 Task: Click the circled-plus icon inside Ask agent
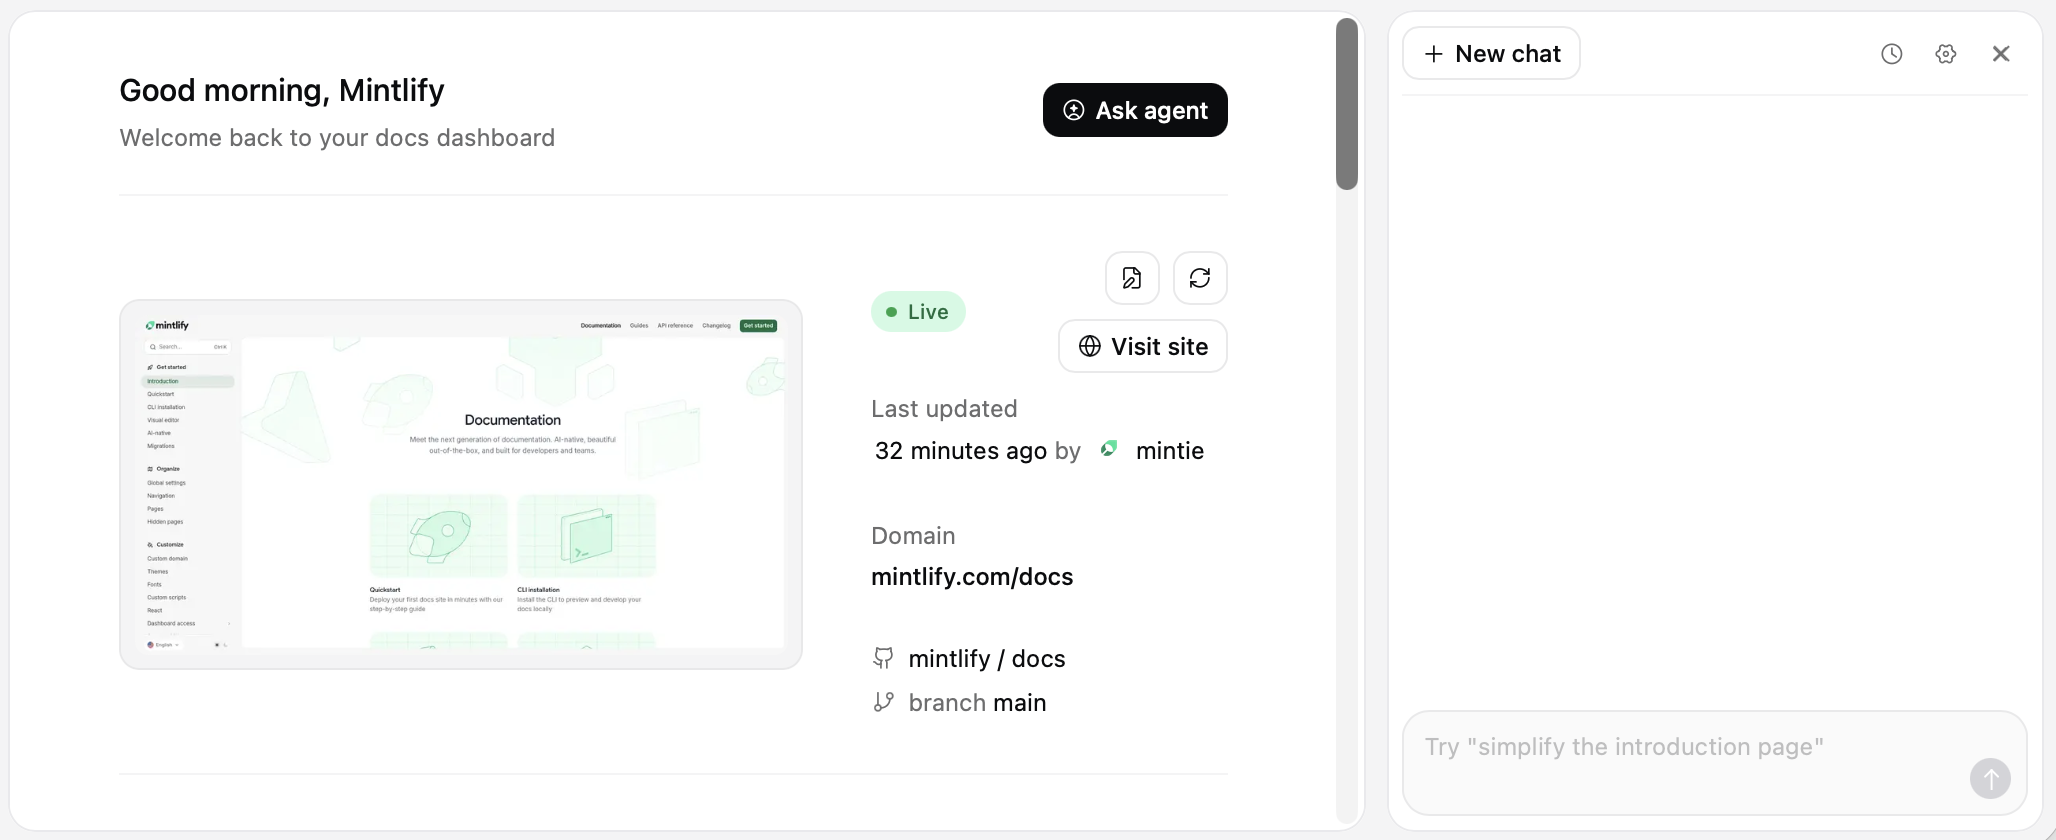pyautogui.click(x=1073, y=110)
